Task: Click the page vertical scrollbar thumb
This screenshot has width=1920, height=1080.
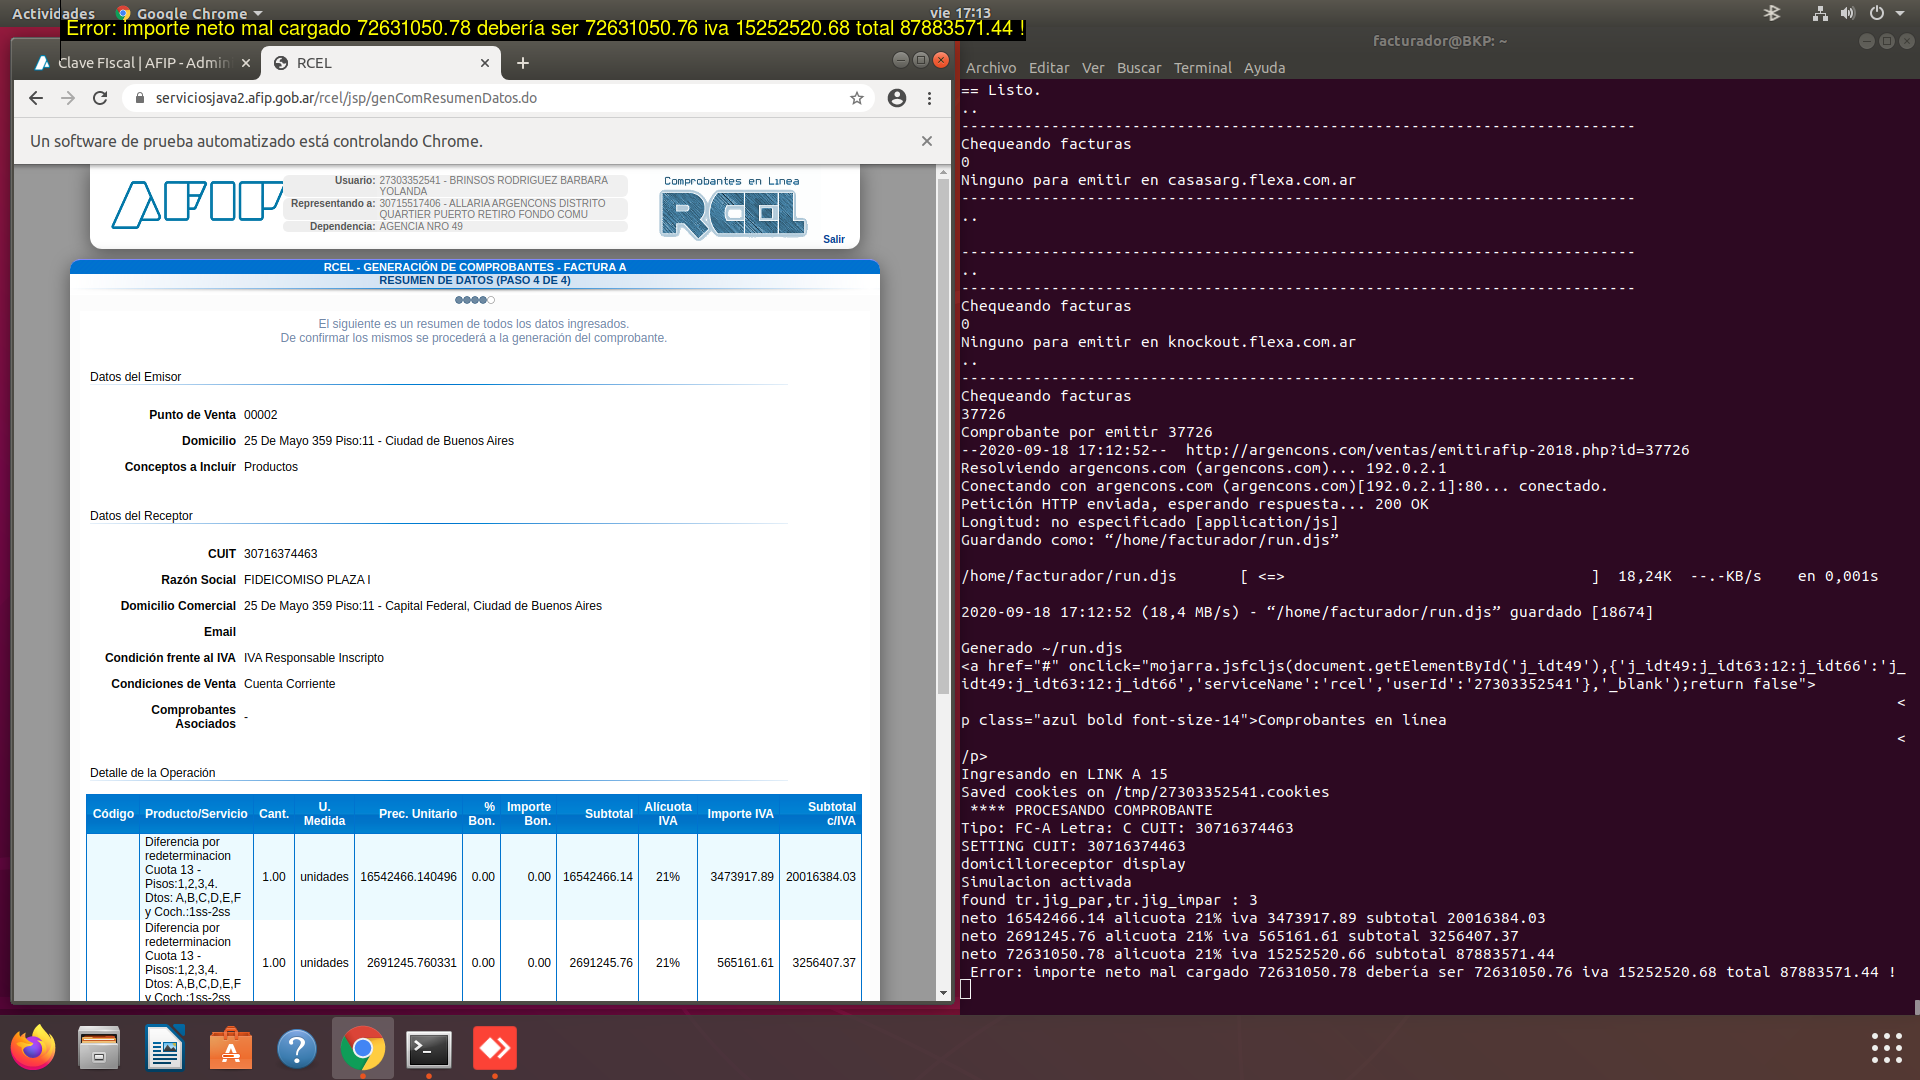Action: (943, 437)
